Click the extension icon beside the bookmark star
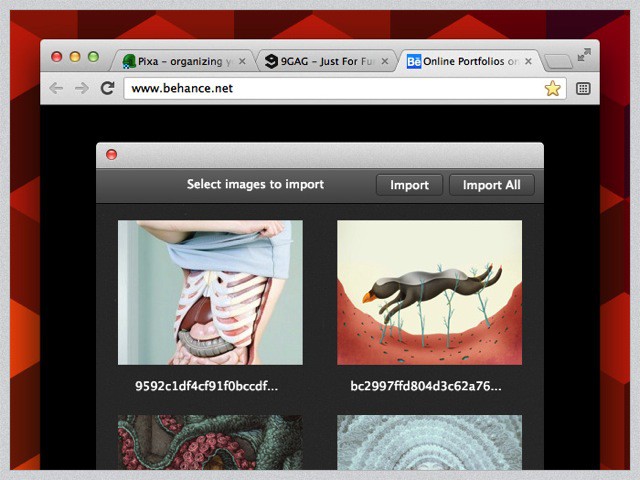 583,88
